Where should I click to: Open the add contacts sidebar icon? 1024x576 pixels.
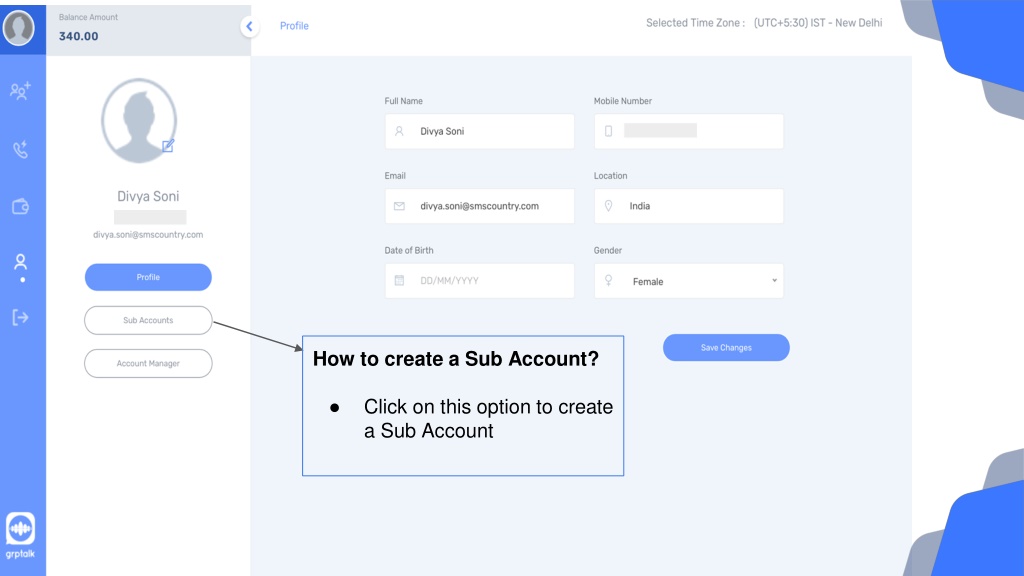[20, 91]
